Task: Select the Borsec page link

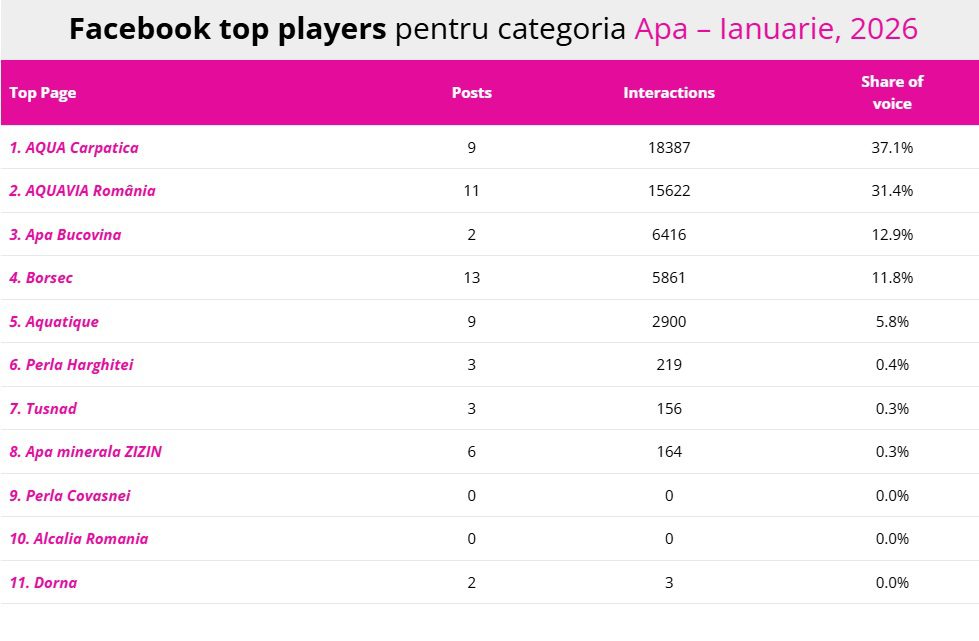Action: (41, 278)
